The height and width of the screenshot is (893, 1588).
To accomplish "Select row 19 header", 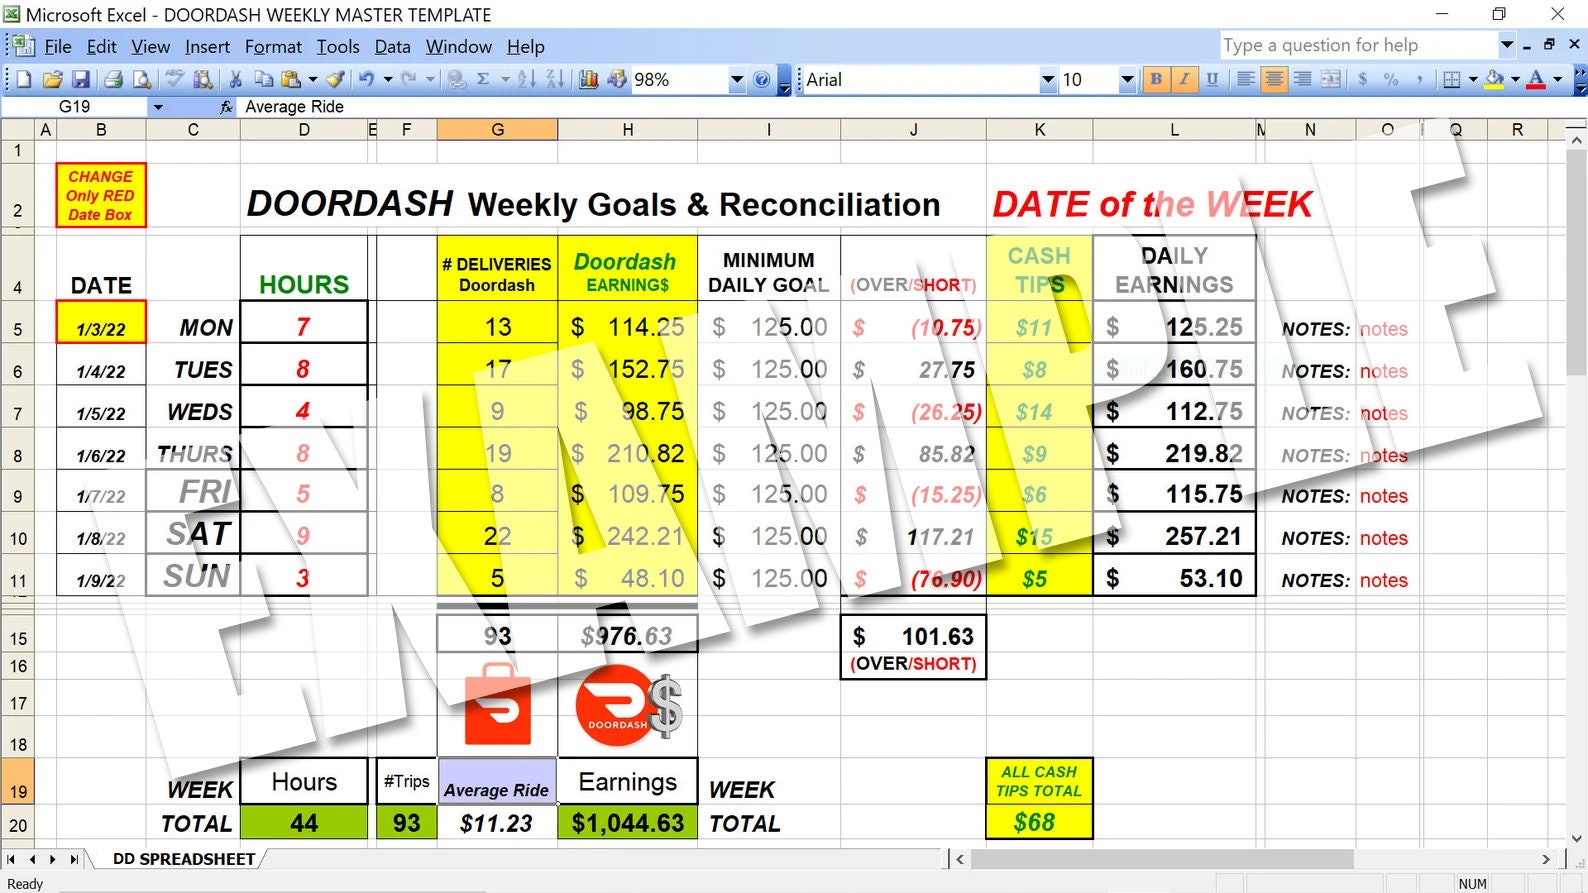I will pos(18,781).
